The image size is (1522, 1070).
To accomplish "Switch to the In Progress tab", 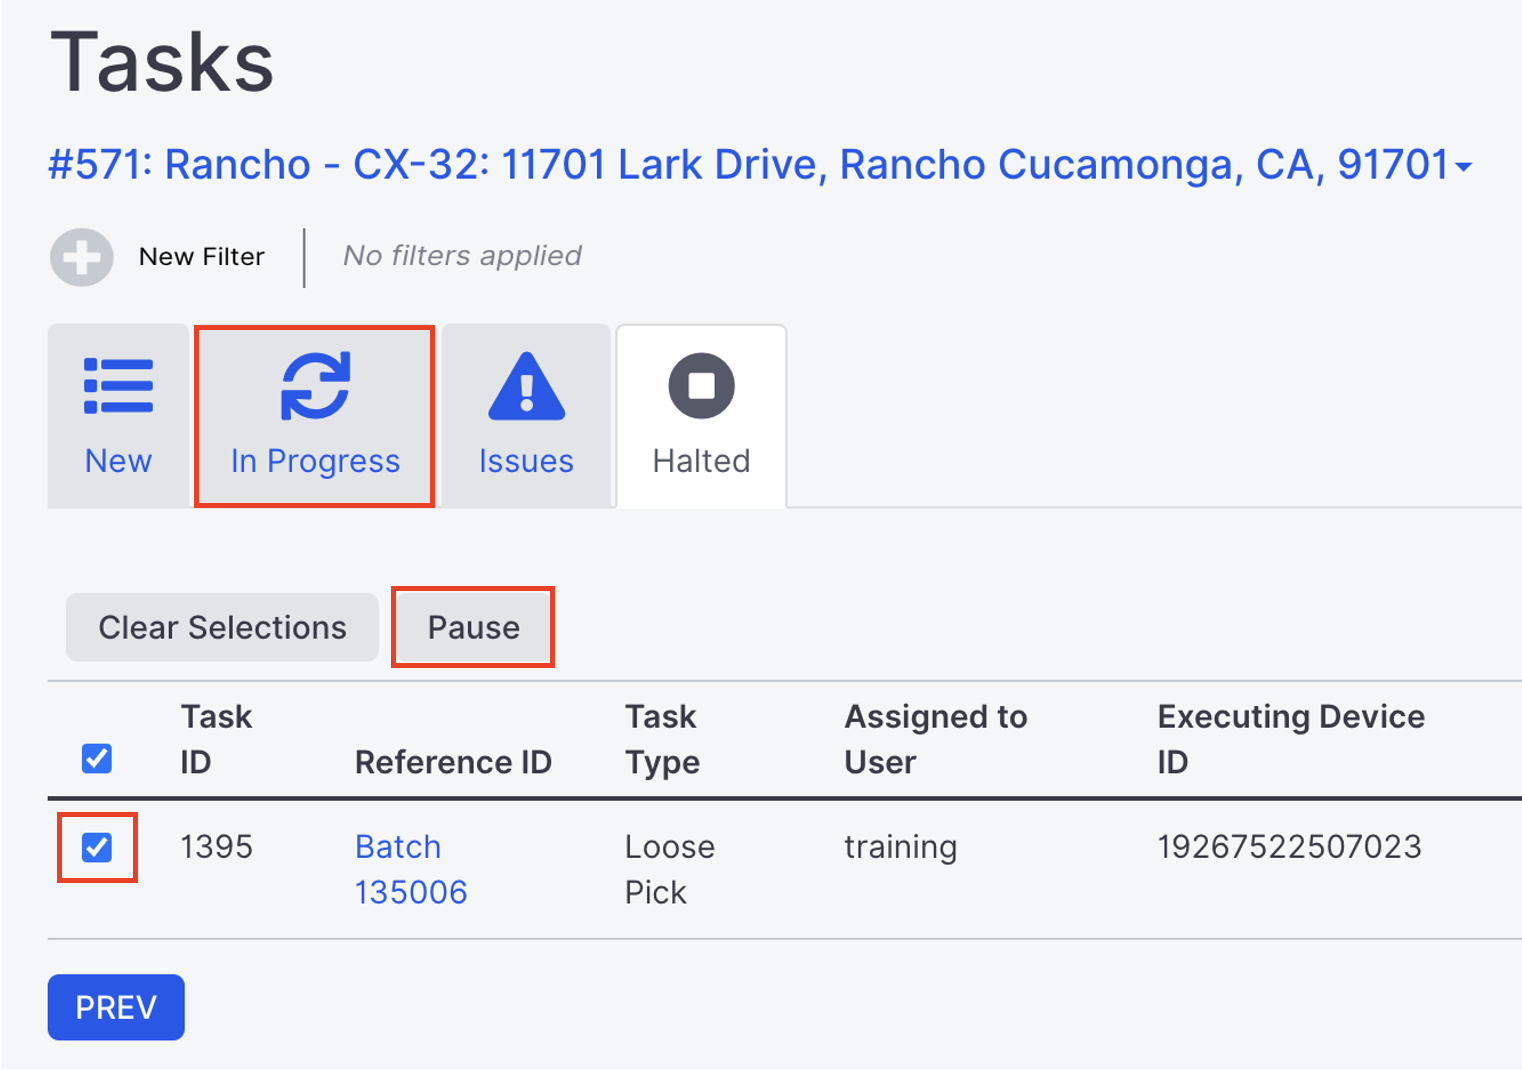I will click(x=315, y=416).
